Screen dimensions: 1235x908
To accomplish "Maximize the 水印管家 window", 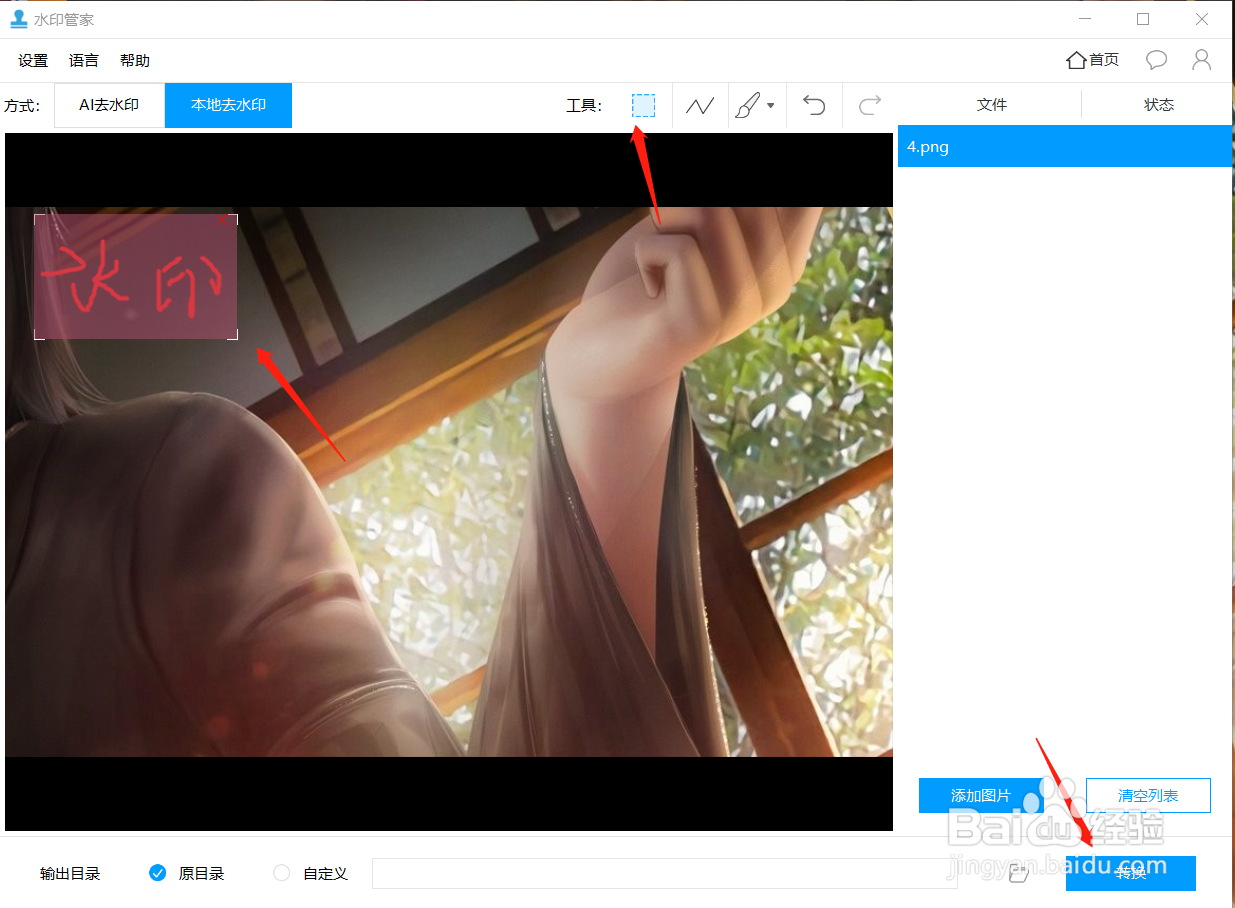I will coord(1143,19).
